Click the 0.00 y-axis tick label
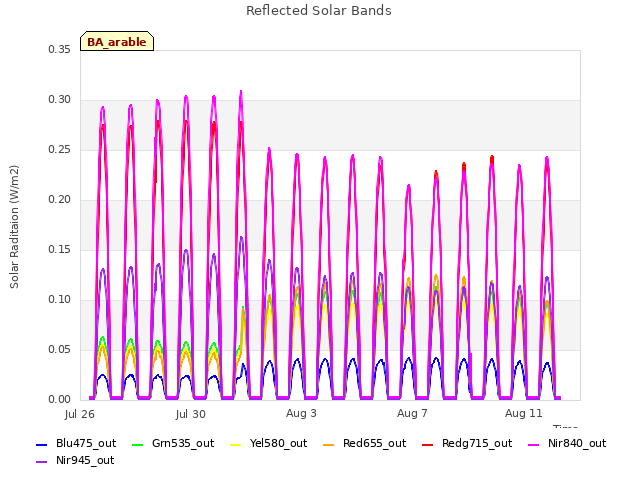Image resolution: width=640 pixels, height=480 pixels. tap(60, 400)
